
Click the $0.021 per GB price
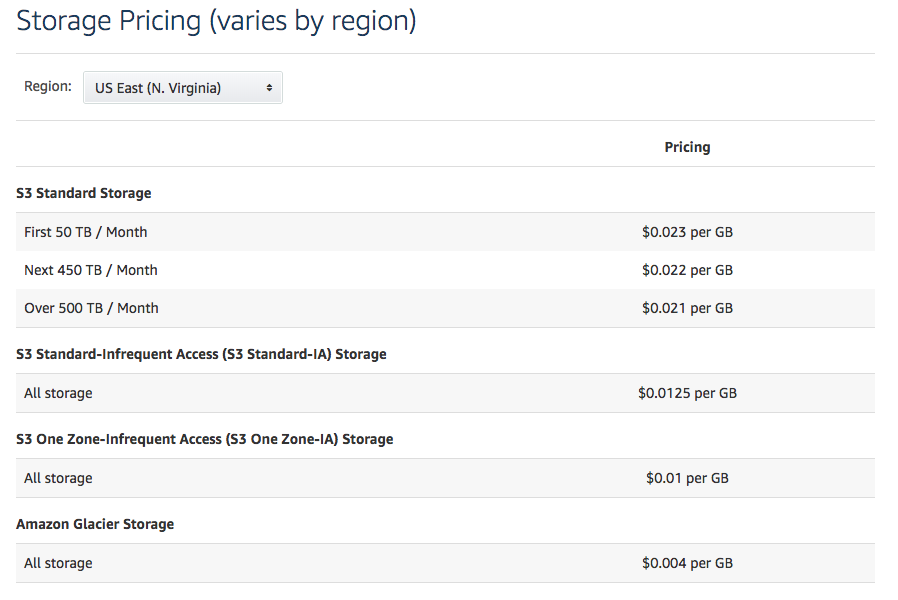coord(687,308)
